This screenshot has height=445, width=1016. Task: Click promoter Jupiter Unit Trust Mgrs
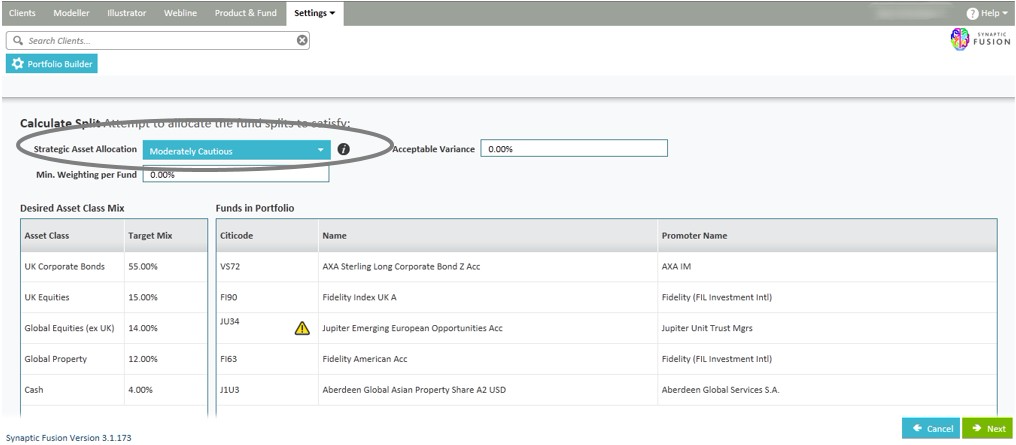707,328
